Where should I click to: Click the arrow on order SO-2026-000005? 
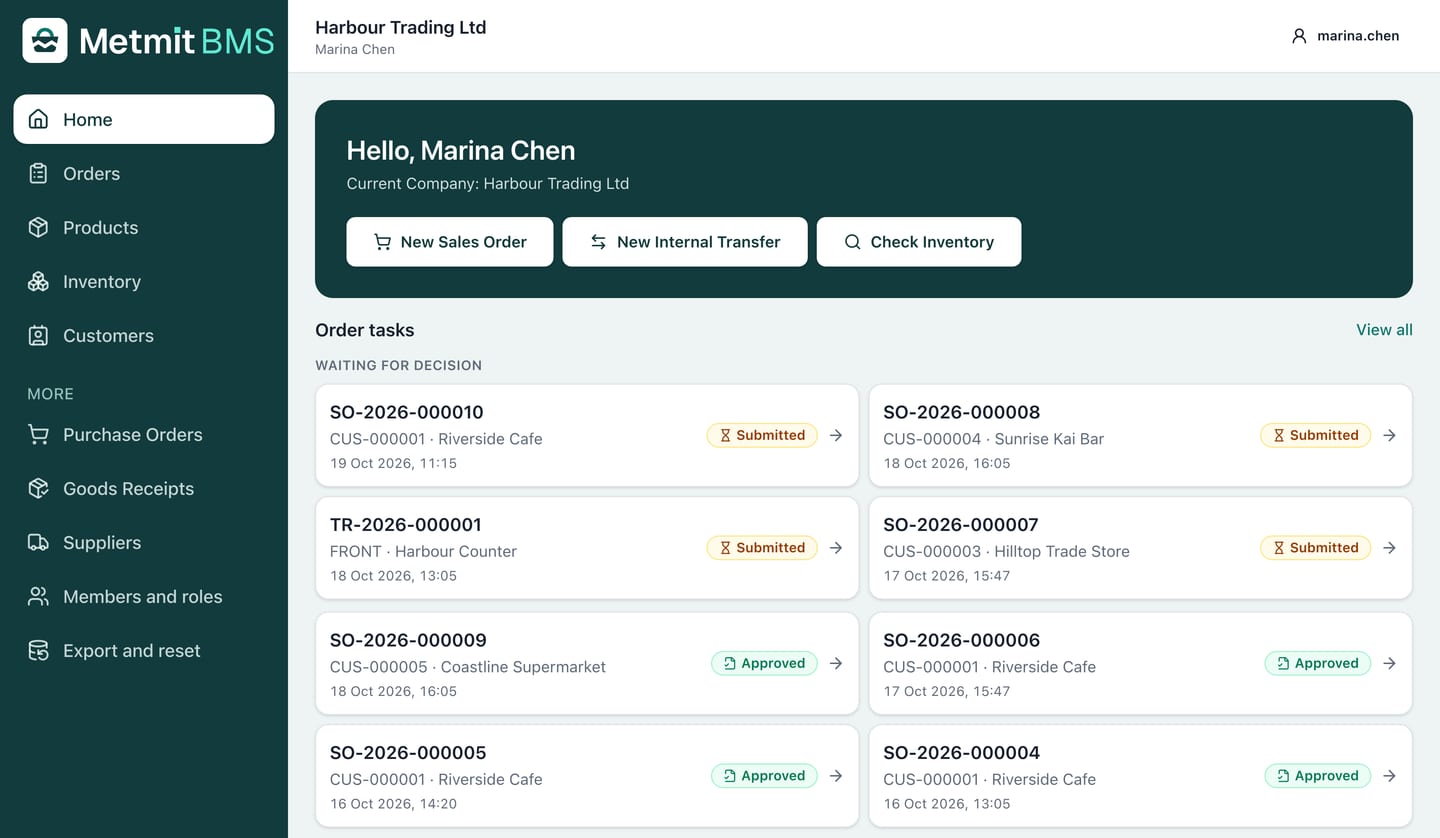[836, 775]
